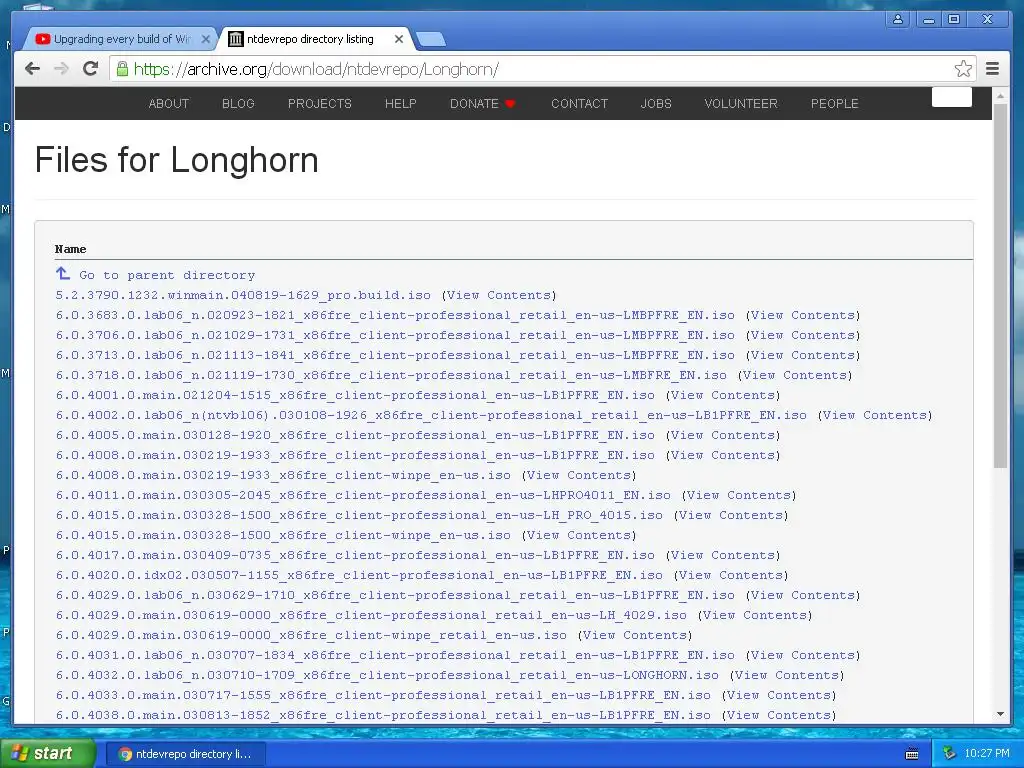Download the 6.0.4031.0 lab06_n iso
1024x768 pixels.
[x=395, y=655]
